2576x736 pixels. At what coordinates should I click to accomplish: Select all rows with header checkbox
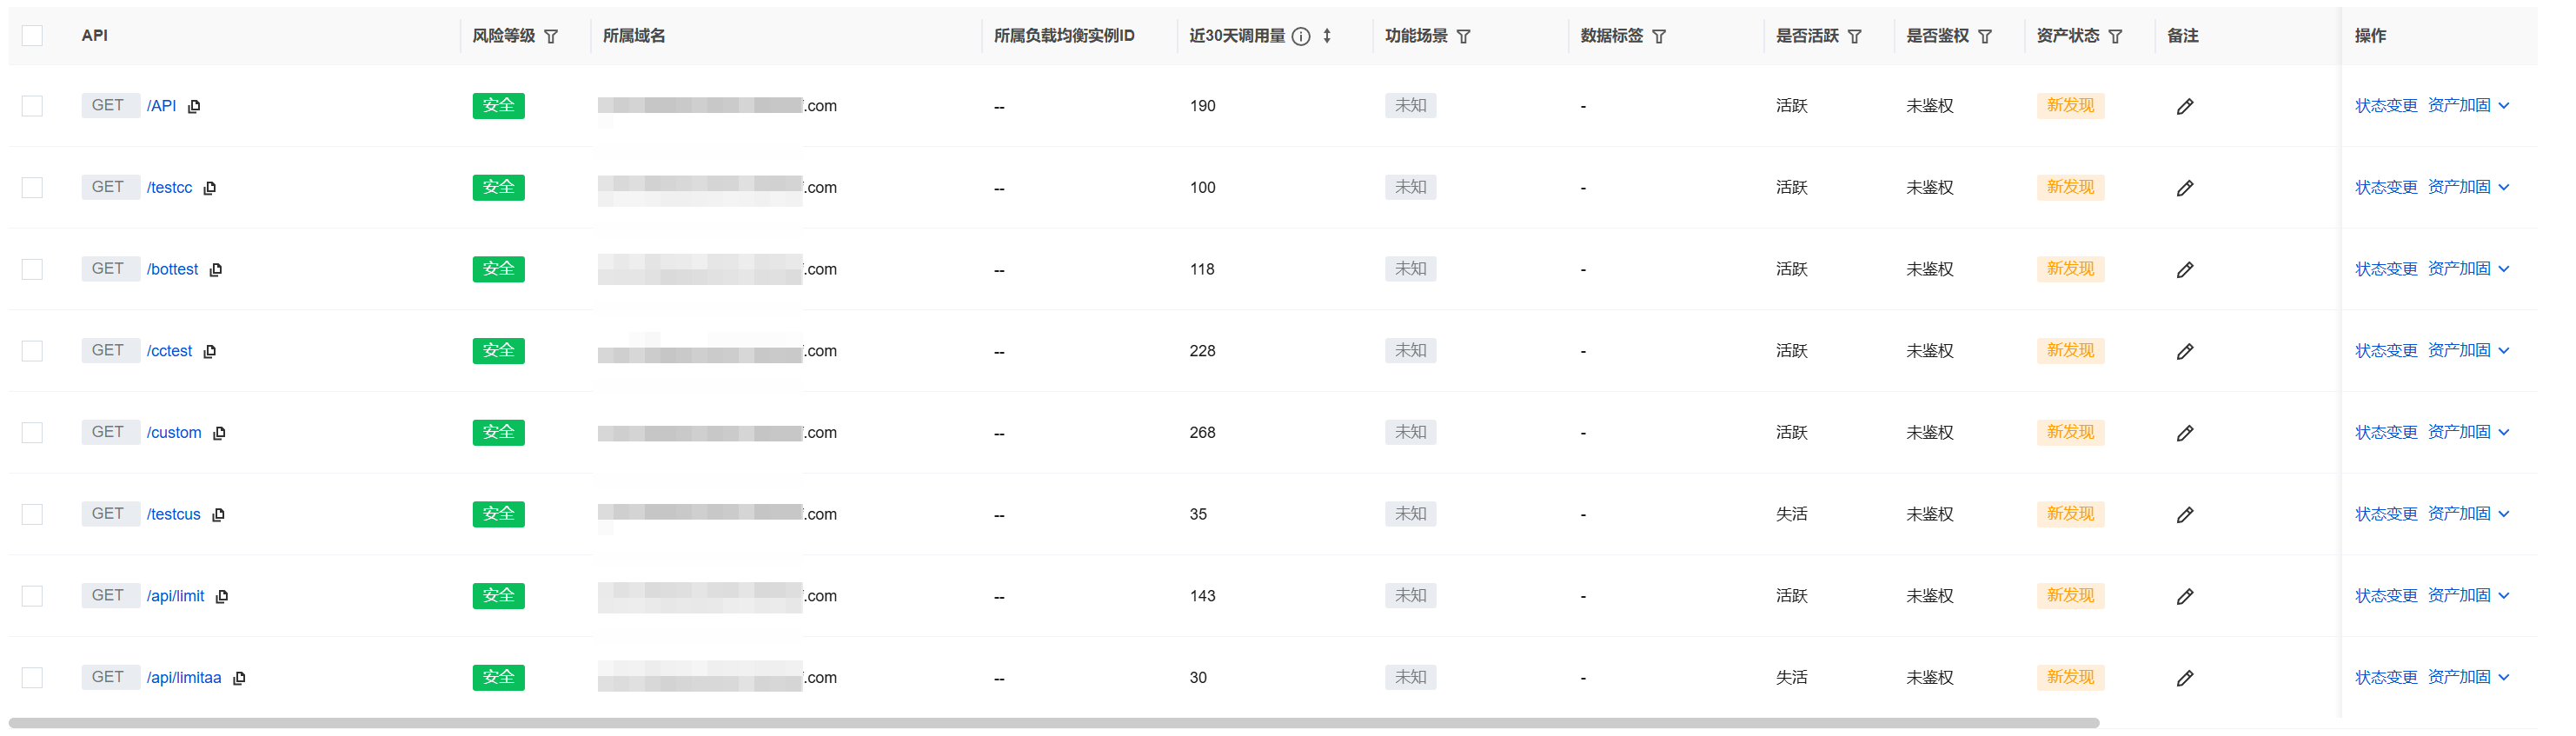coord(32,36)
